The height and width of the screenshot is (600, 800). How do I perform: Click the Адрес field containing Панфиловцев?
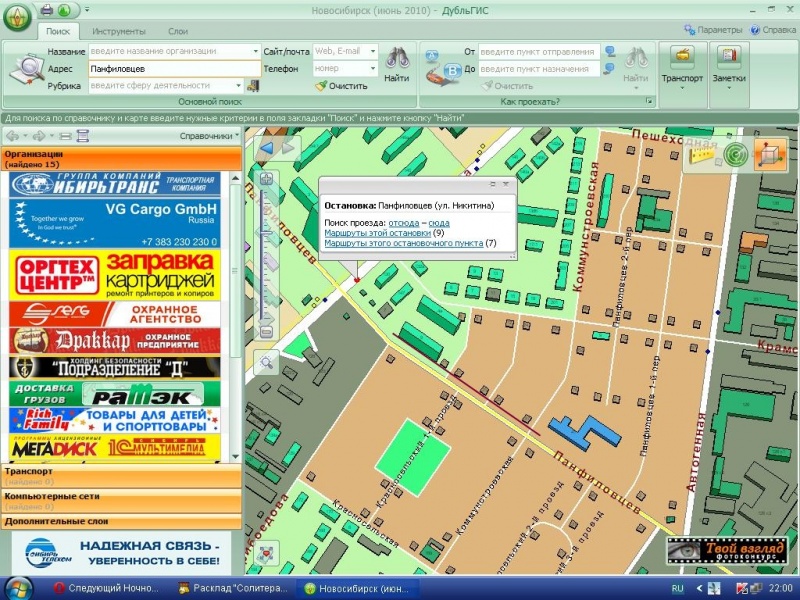(x=174, y=68)
